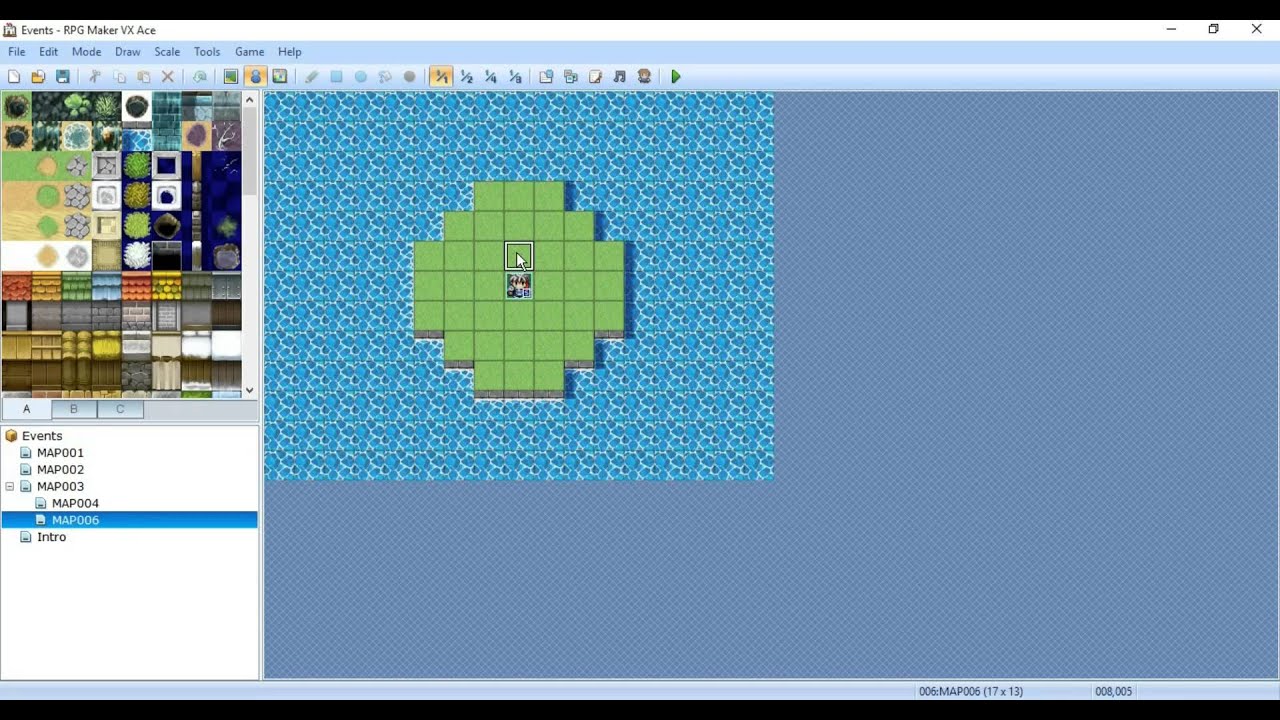Click status bar text 006:MAP006 (17 x 13)

(x=970, y=691)
